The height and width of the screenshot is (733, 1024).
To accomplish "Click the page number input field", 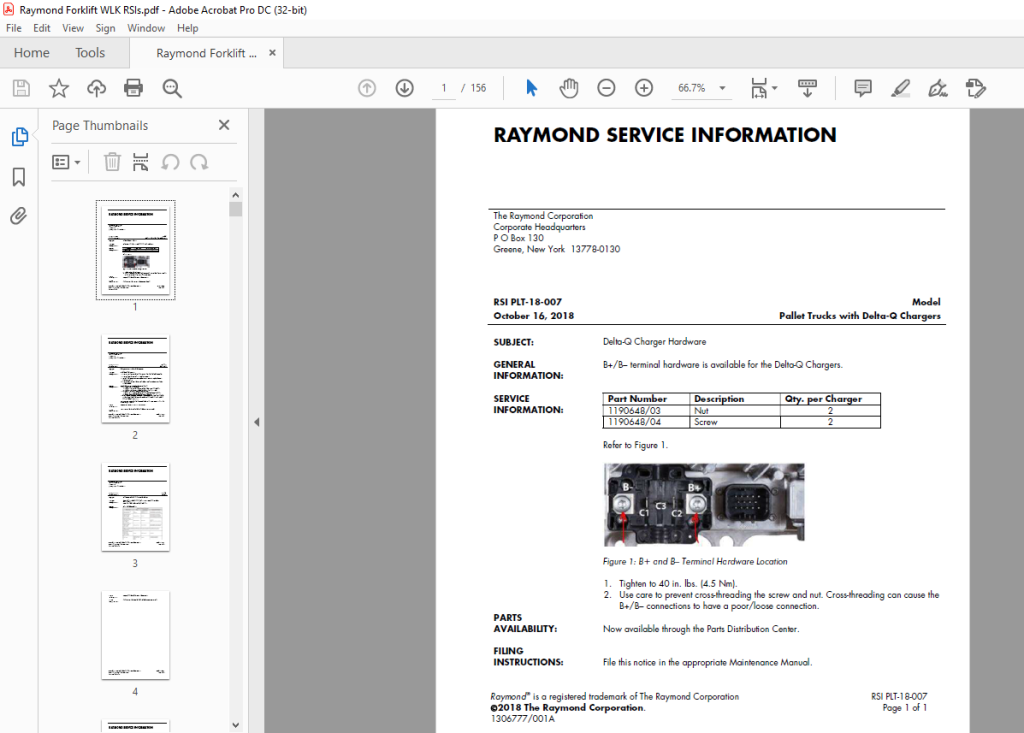I will click(444, 88).
